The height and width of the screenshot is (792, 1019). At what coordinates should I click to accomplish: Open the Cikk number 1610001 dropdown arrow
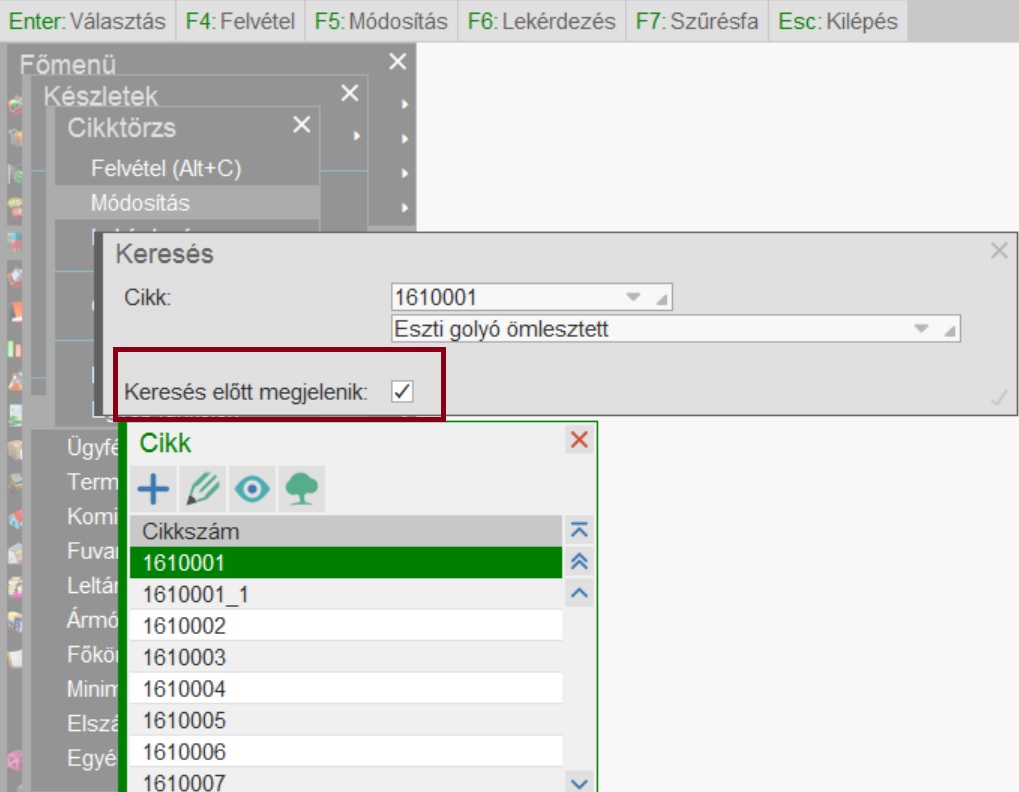point(633,298)
